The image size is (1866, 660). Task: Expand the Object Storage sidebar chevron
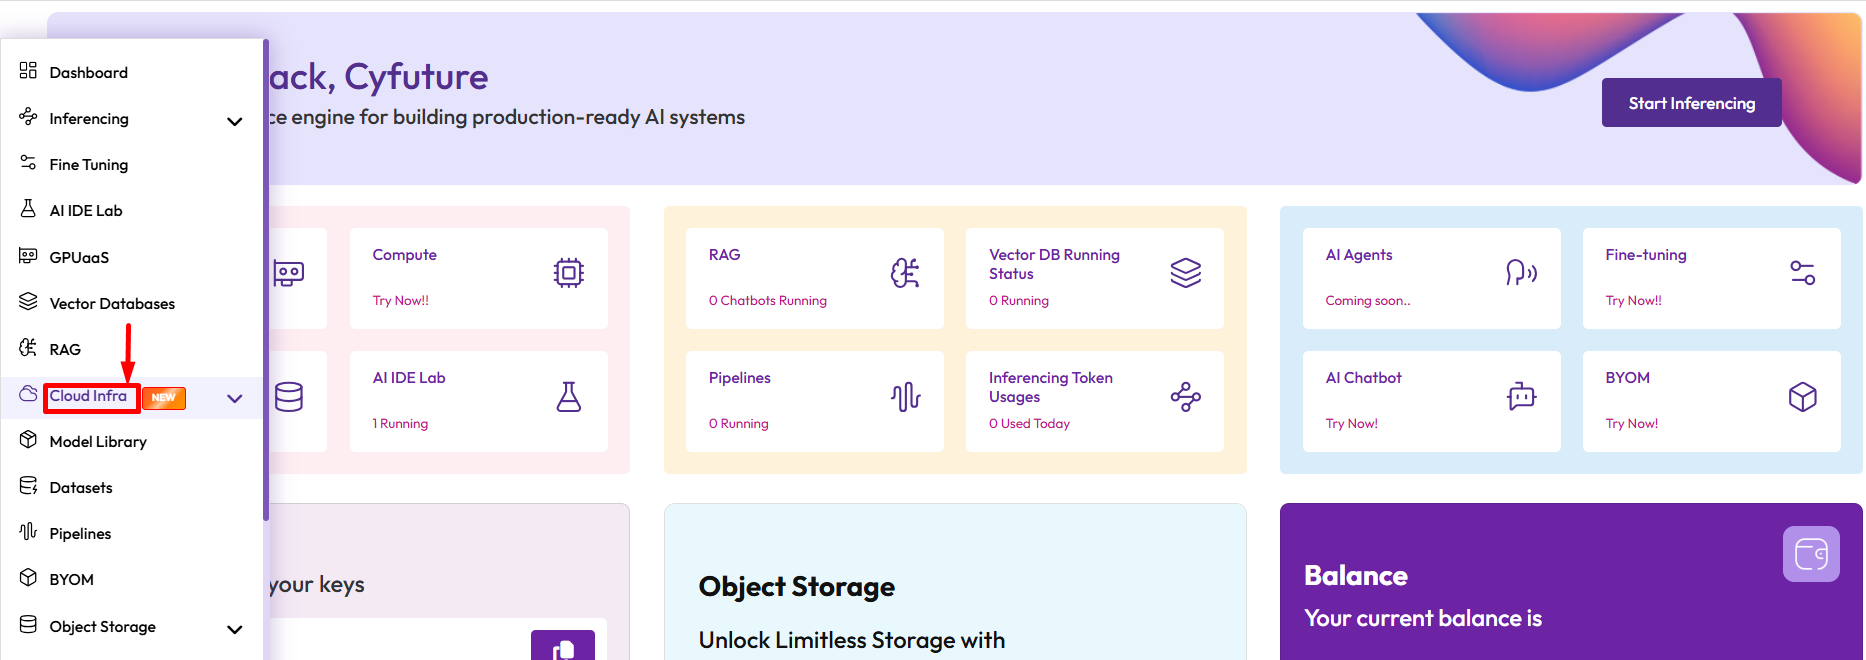click(x=235, y=630)
